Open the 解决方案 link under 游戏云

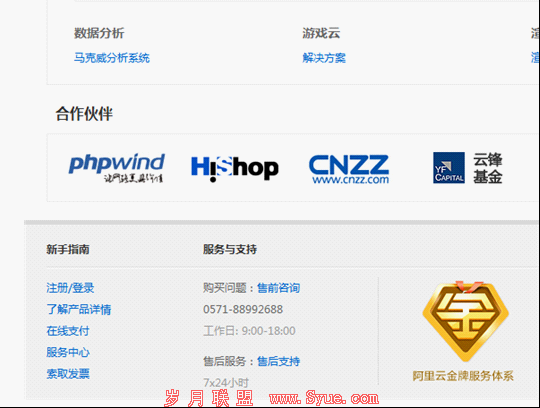point(324,57)
